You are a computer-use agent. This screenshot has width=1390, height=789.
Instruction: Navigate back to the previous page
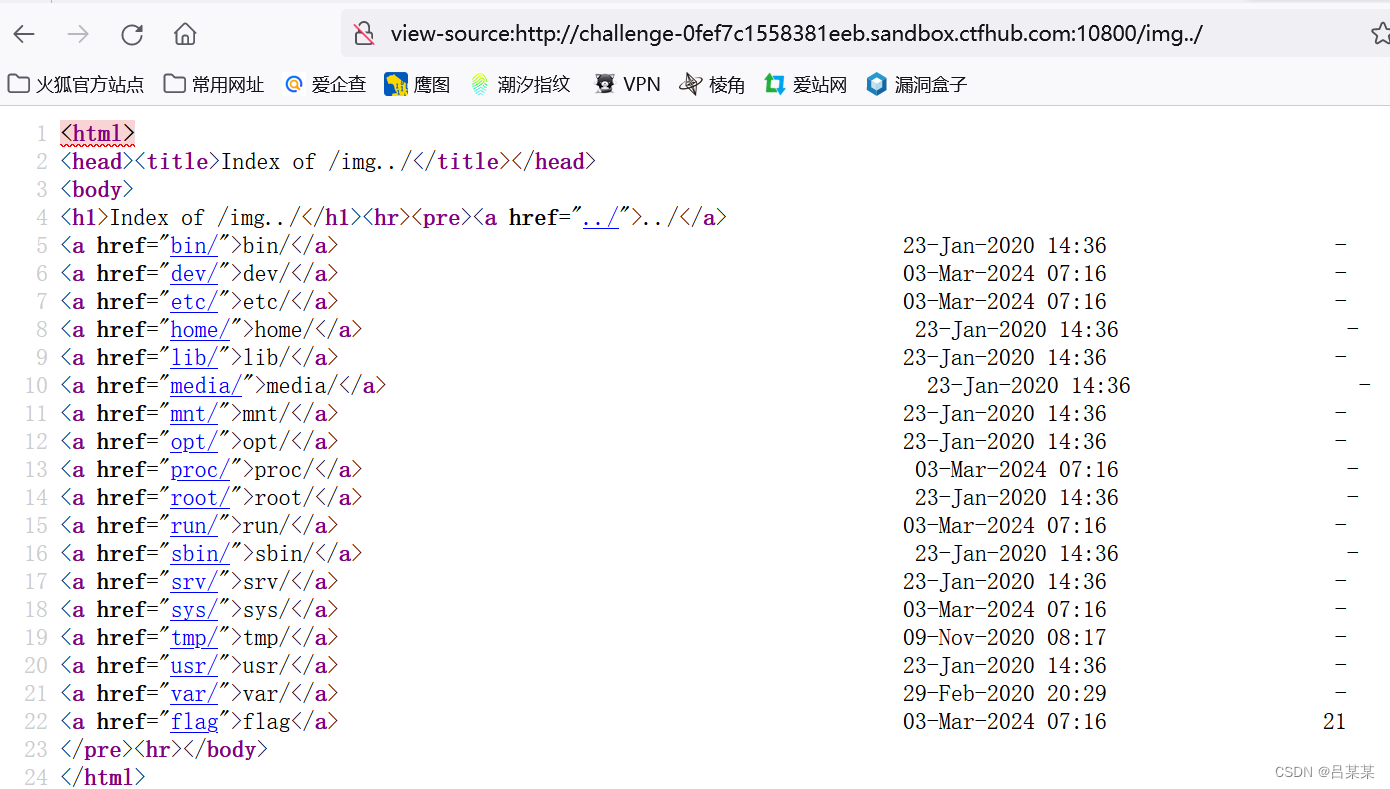coord(24,33)
